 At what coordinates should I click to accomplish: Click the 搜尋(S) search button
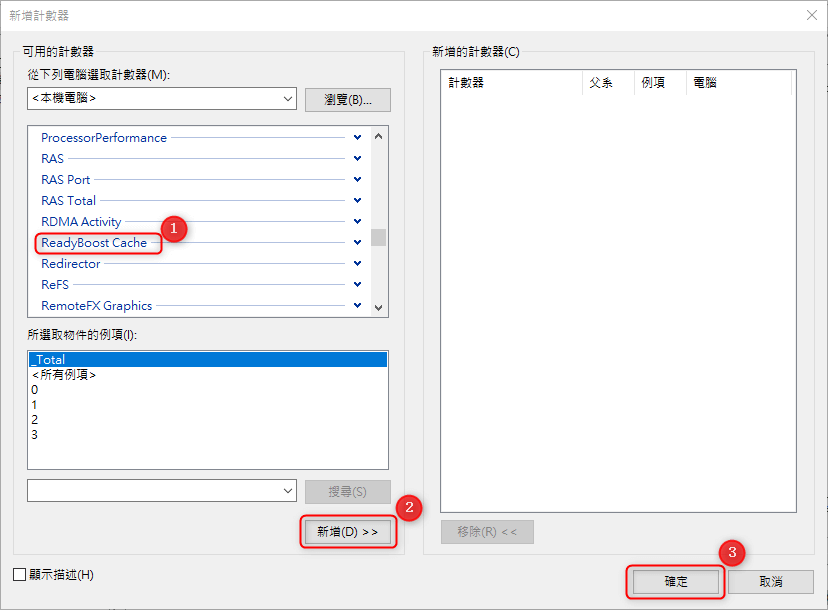346,490
